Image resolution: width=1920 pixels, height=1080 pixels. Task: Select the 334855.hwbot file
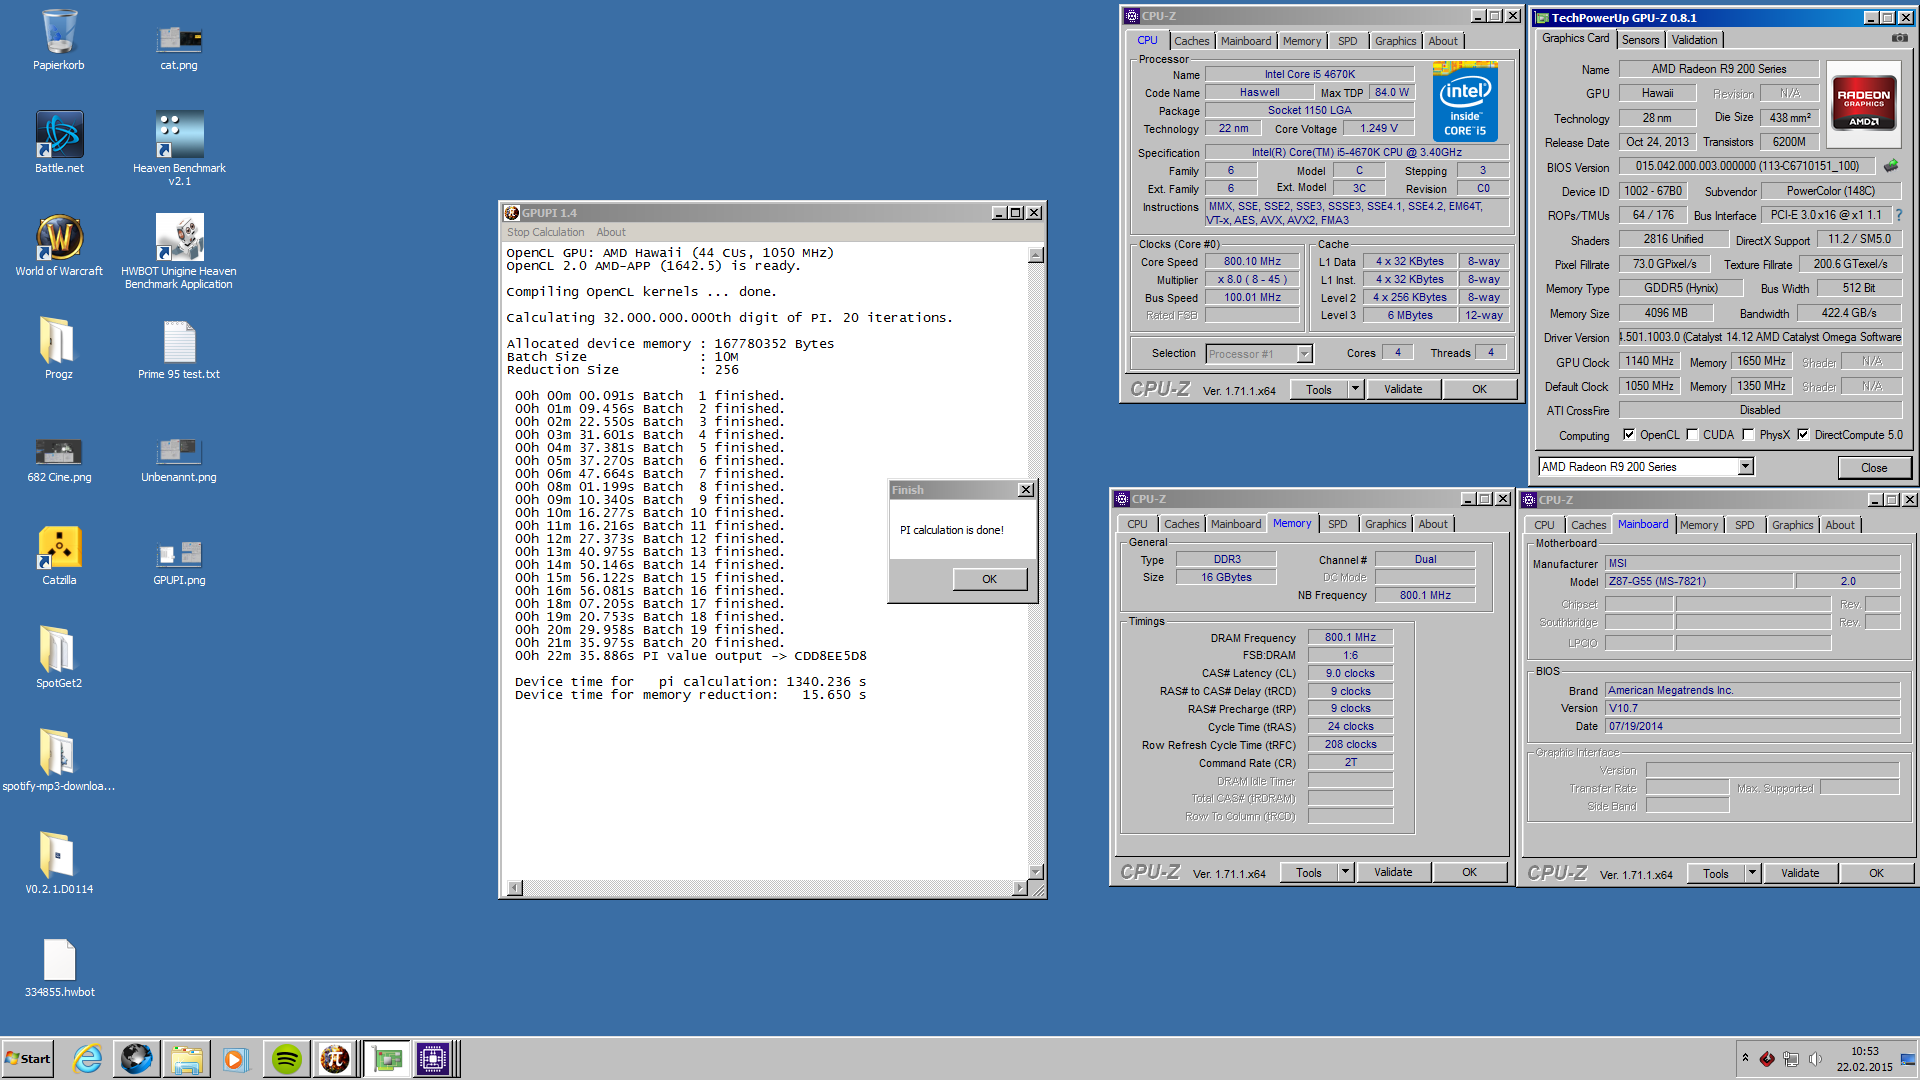[x=59, y=967]
